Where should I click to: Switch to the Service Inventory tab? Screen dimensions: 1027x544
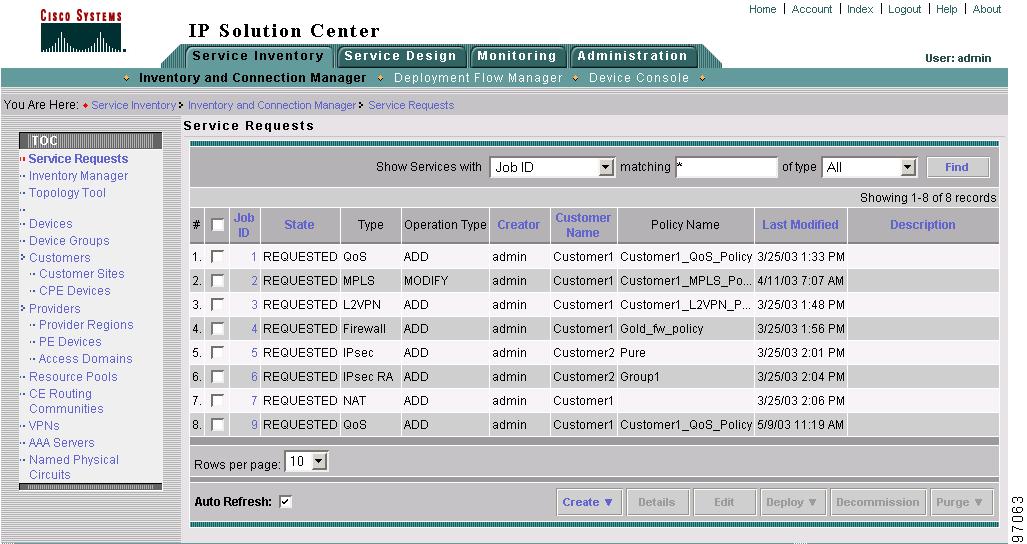(258, 56)
